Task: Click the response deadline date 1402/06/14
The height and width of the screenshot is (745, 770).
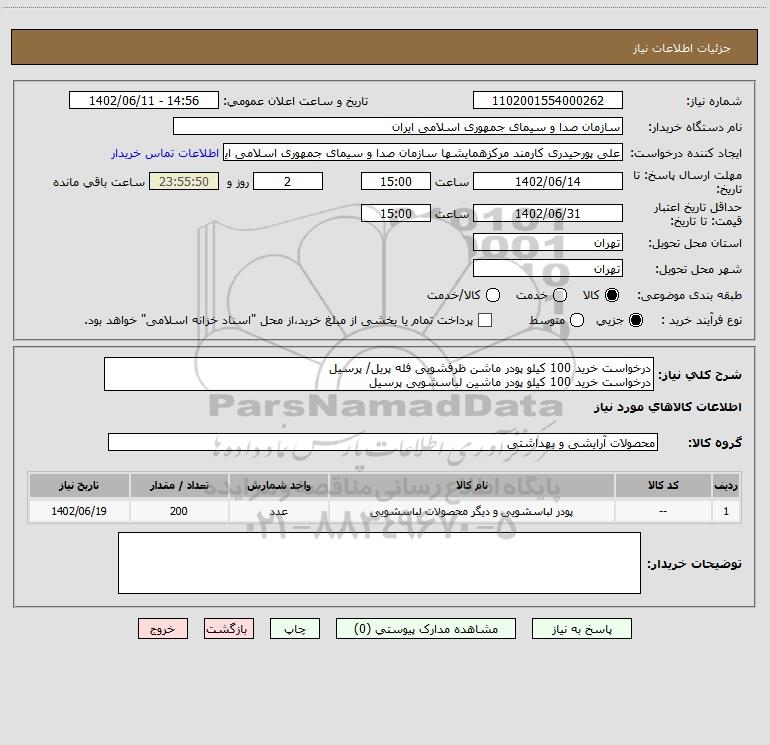Action: pyautogui.click(x=548, y=181)
